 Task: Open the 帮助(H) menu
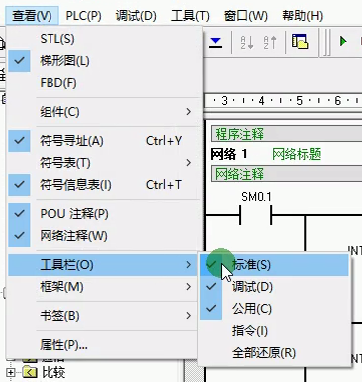coord(302,16)
